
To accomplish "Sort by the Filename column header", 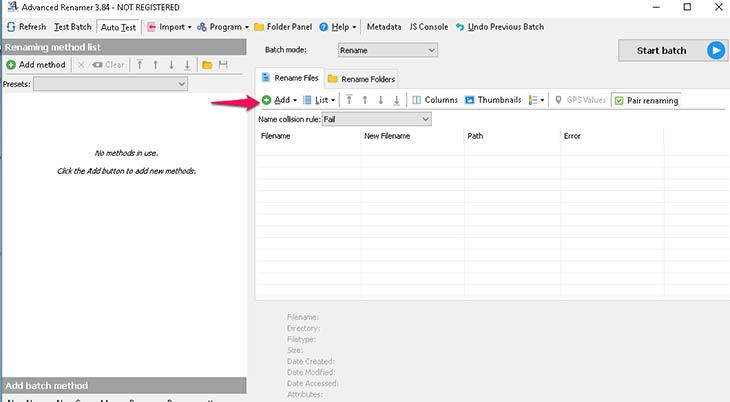I will click(308, 136).
